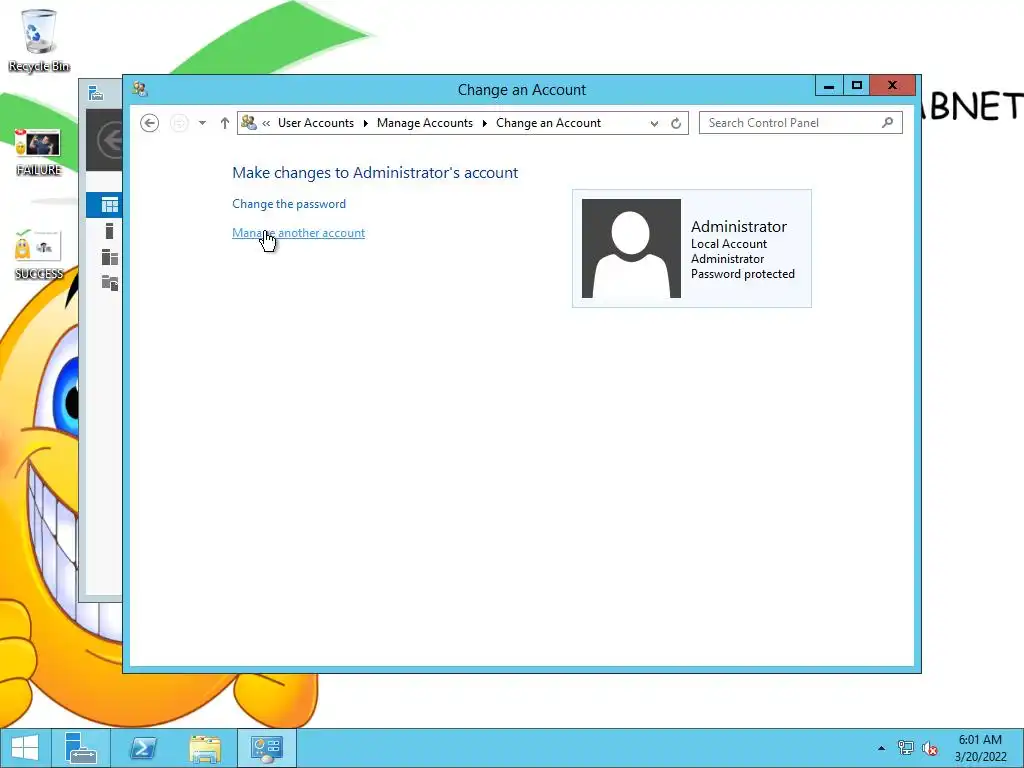The width and height of the screenshot is (1024, 768).
Task: Click the Back arrow in Change an Account
Action: pyautogui.click(x=150, y=123)
